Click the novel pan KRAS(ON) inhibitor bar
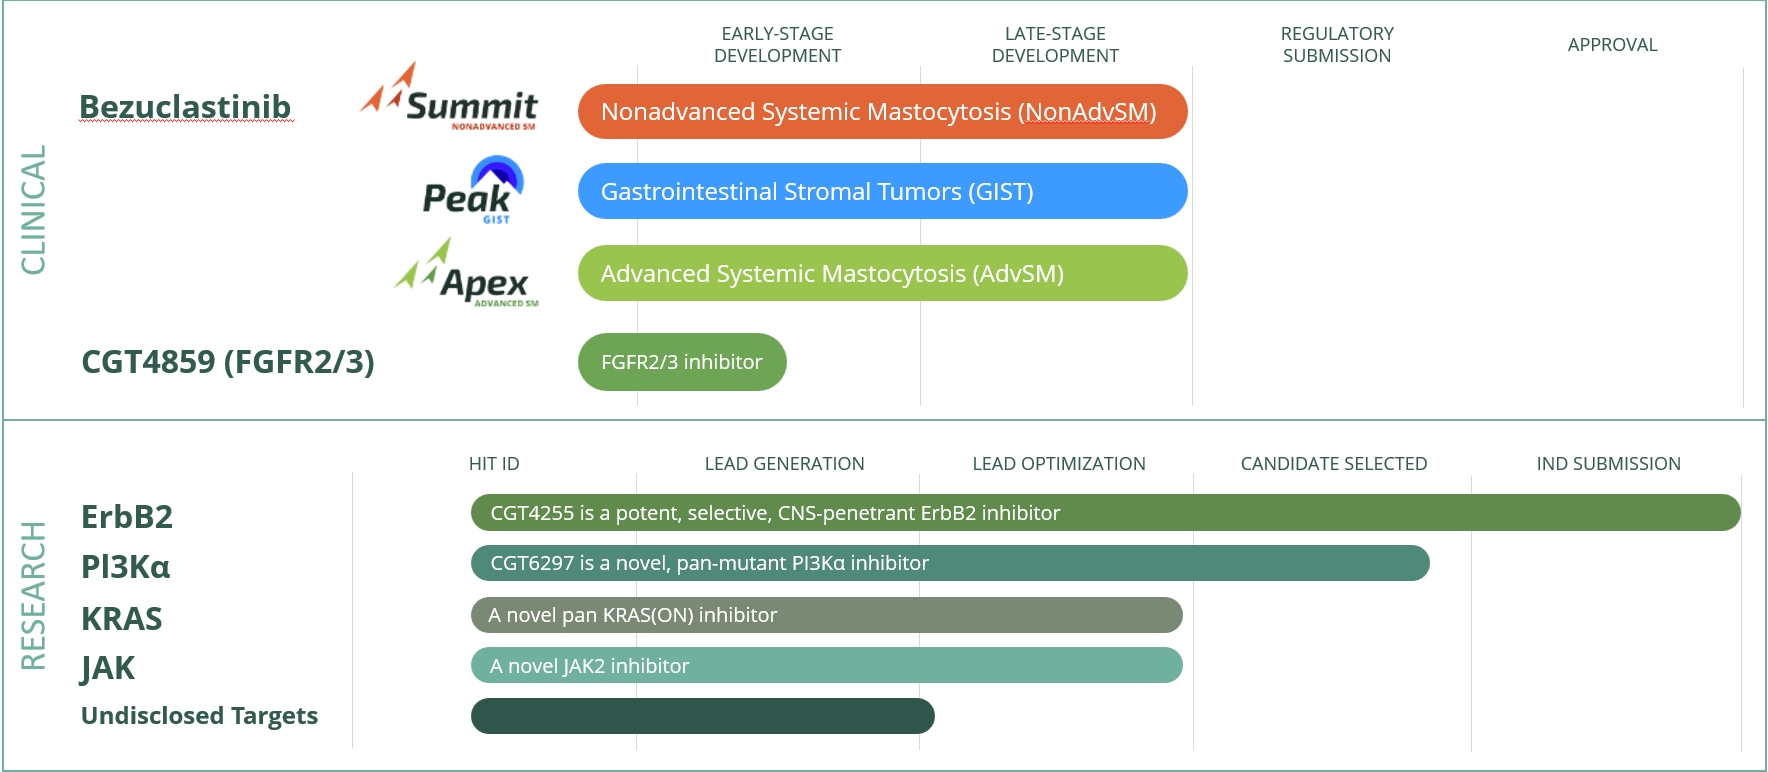1768x772 pixels. click(x=826, y=615)
